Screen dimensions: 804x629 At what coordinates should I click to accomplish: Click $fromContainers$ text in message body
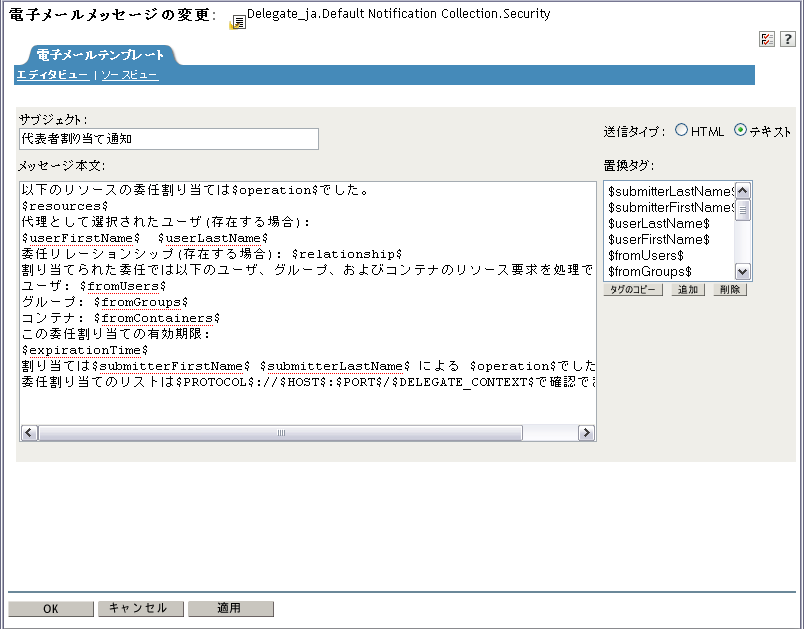157,318
